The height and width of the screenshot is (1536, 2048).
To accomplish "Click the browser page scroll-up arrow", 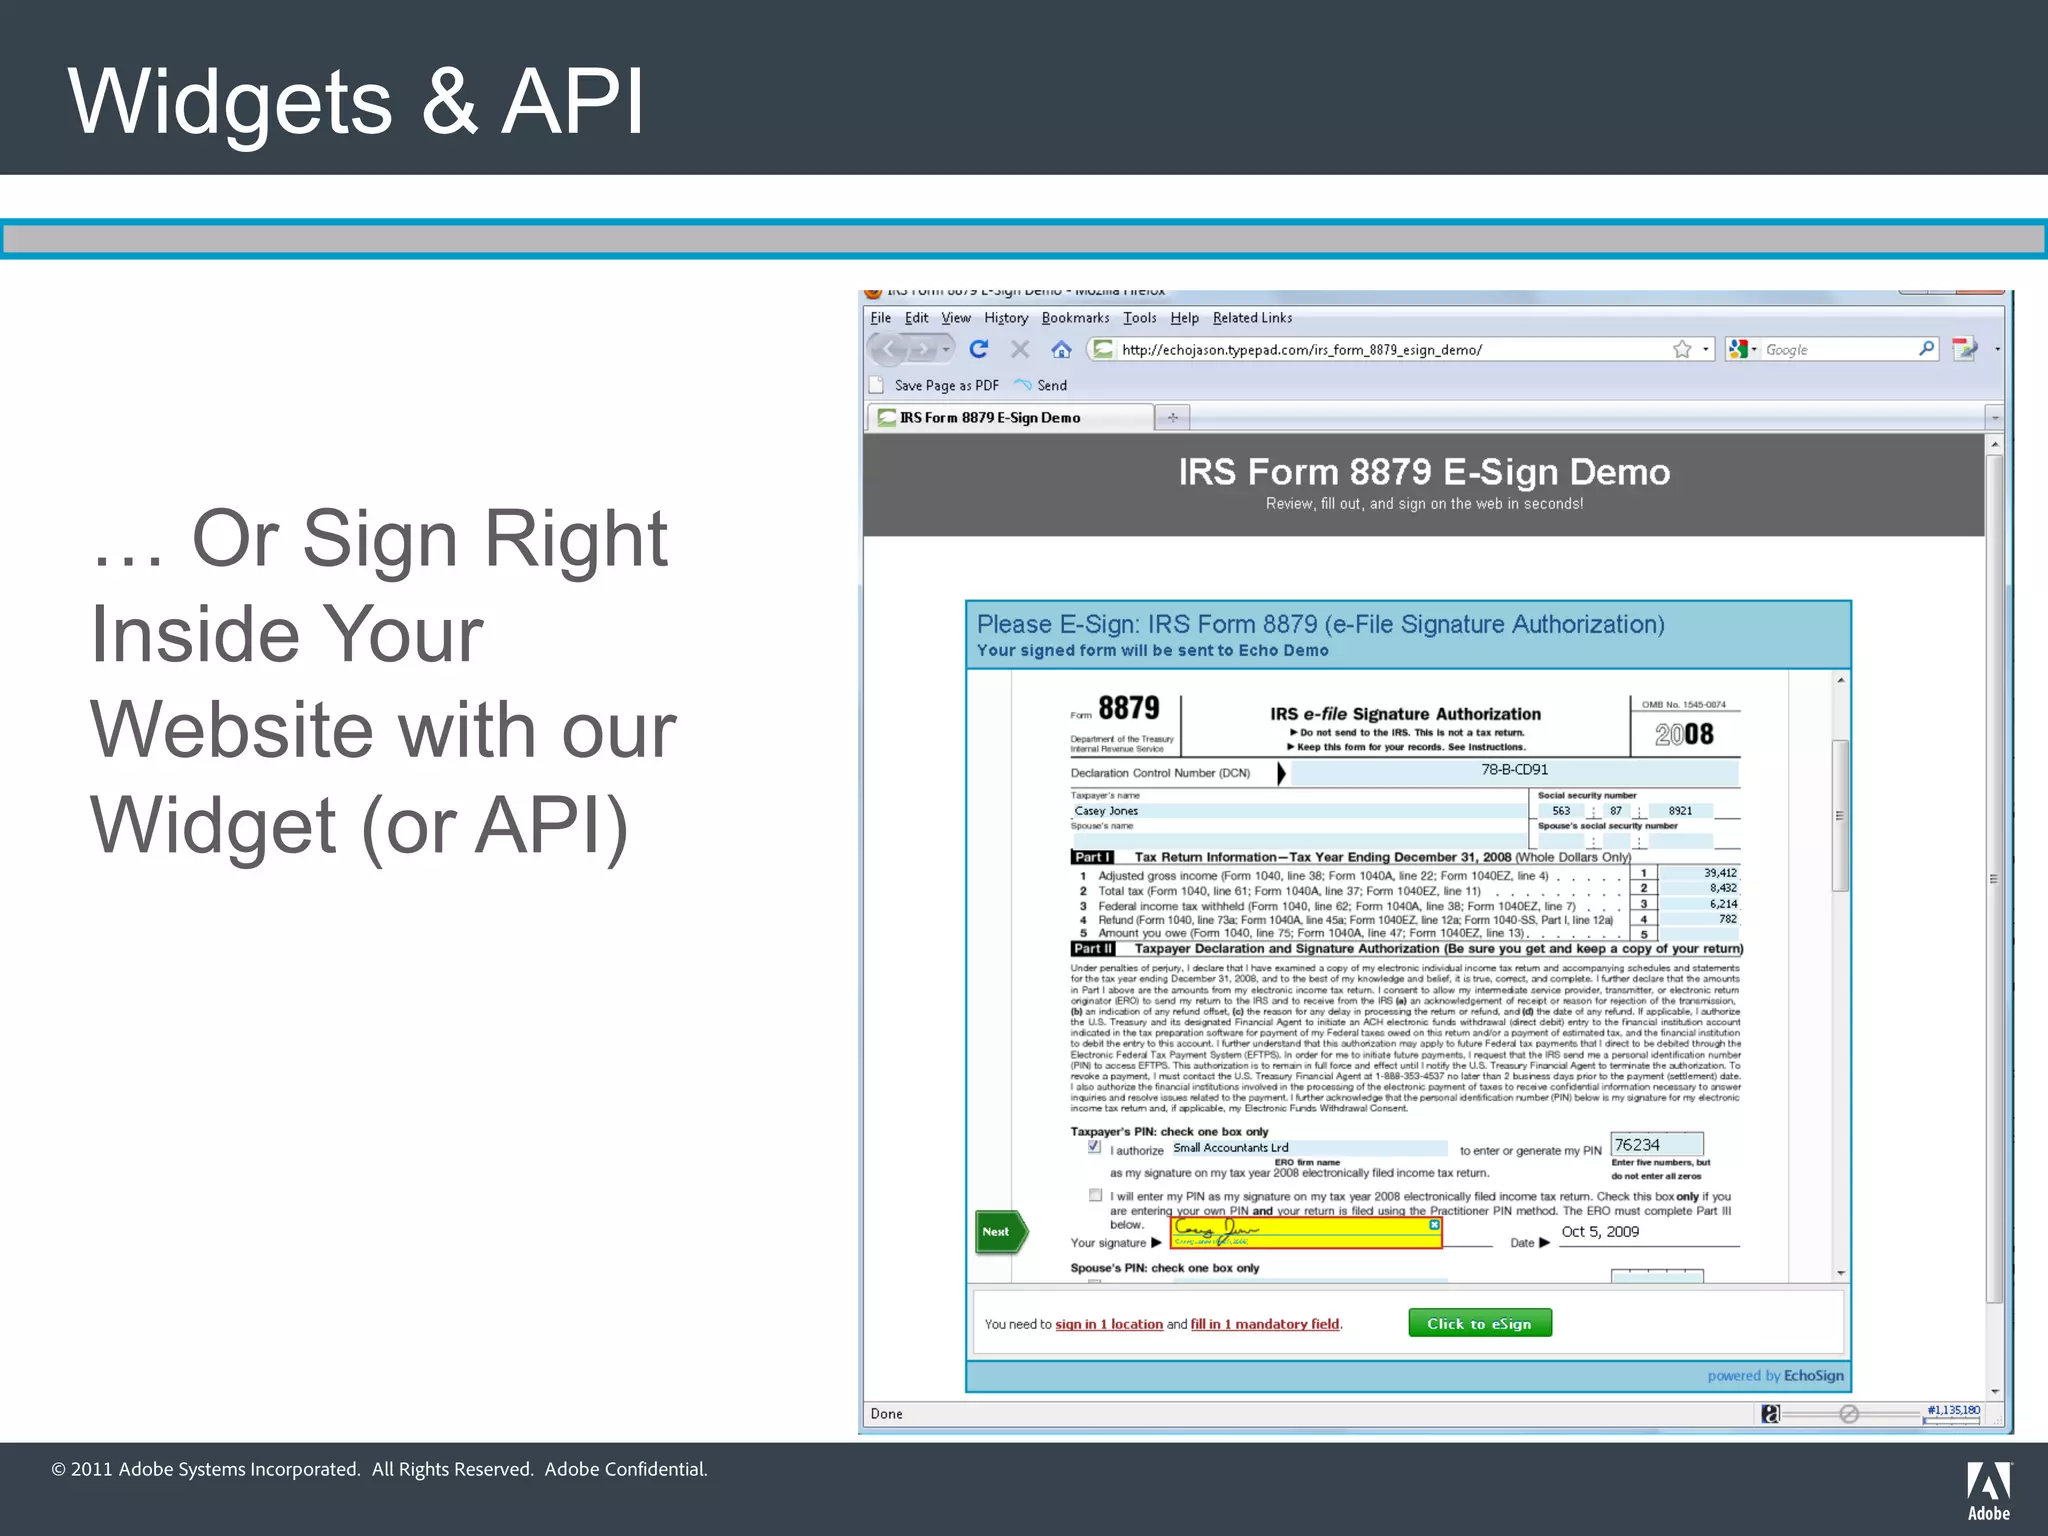I will pyautogui.click(x=1994, y=444).
